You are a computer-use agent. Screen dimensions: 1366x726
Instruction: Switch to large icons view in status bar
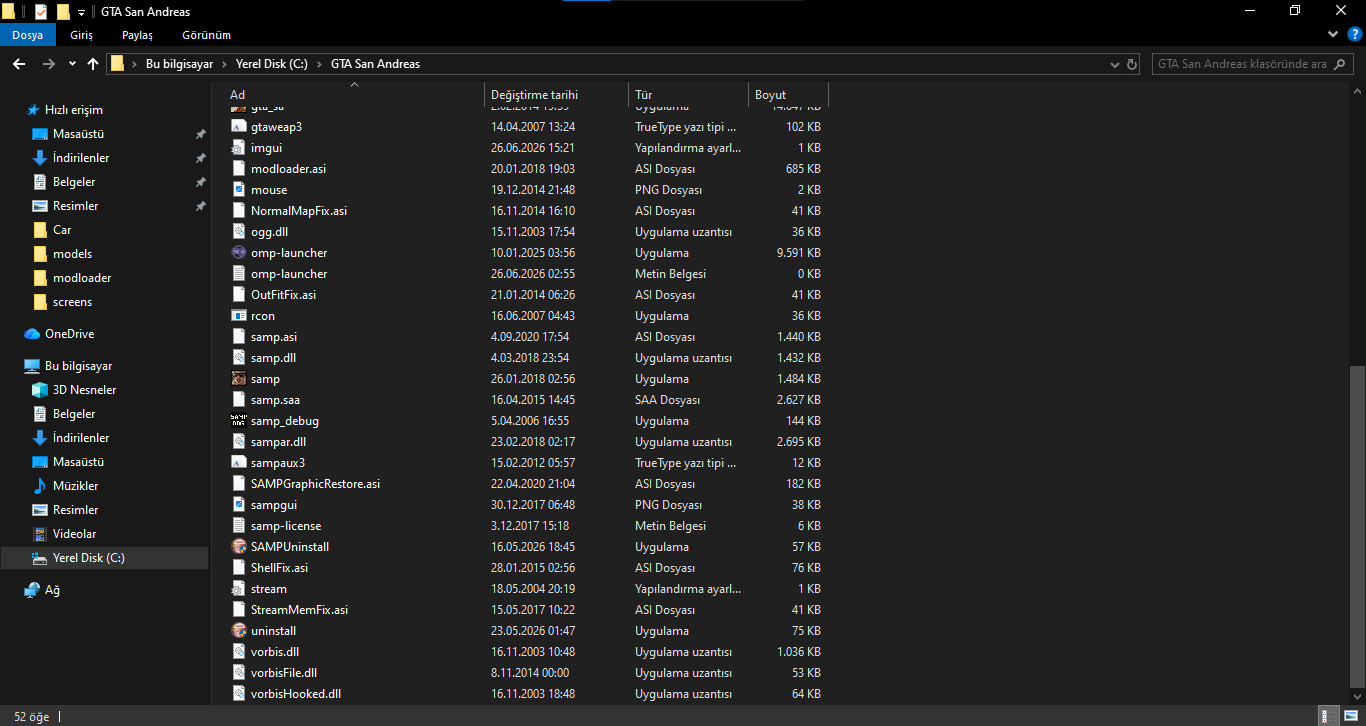(x=1349, y=716)
